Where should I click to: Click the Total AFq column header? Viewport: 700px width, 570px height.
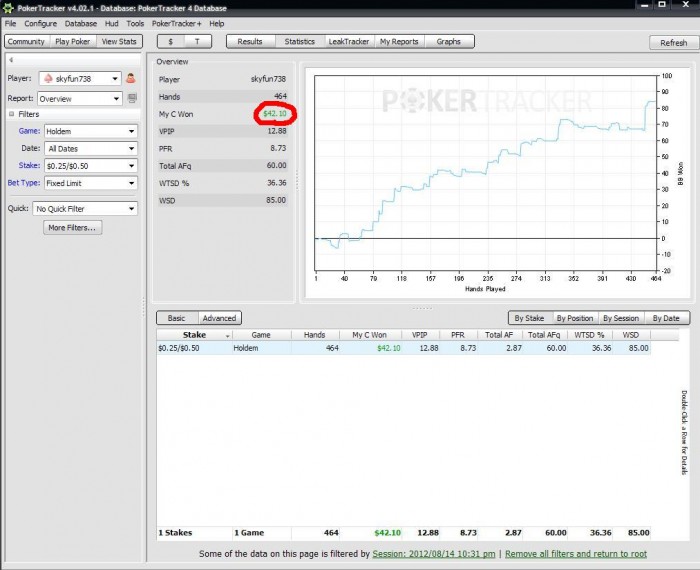tap(544, 335)
